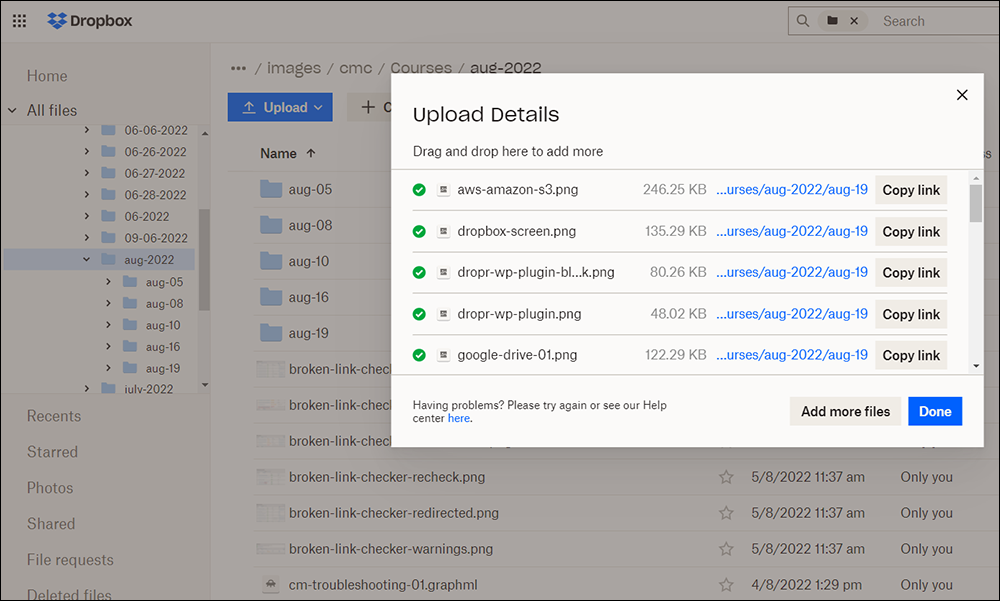Open Photos in sidebar
Viewport: 1000px width, 601px height.
tap(50, 487)
